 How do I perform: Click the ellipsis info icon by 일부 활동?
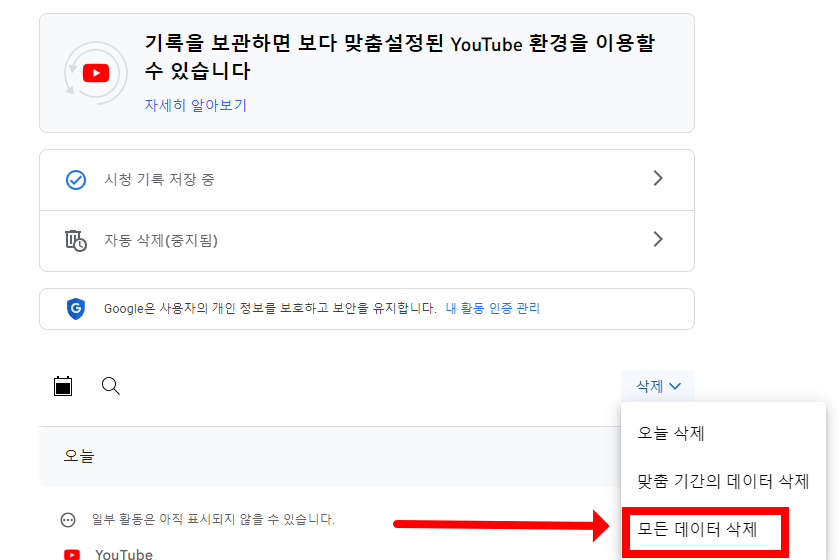tap(68, 520)
